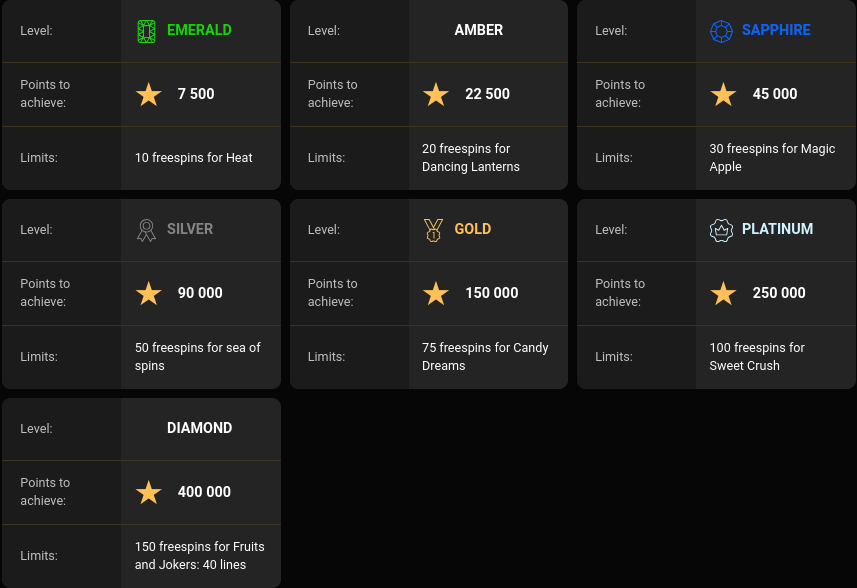
Task: Click 100 freespins for Sweet Crush
Action: coord(757,357)
